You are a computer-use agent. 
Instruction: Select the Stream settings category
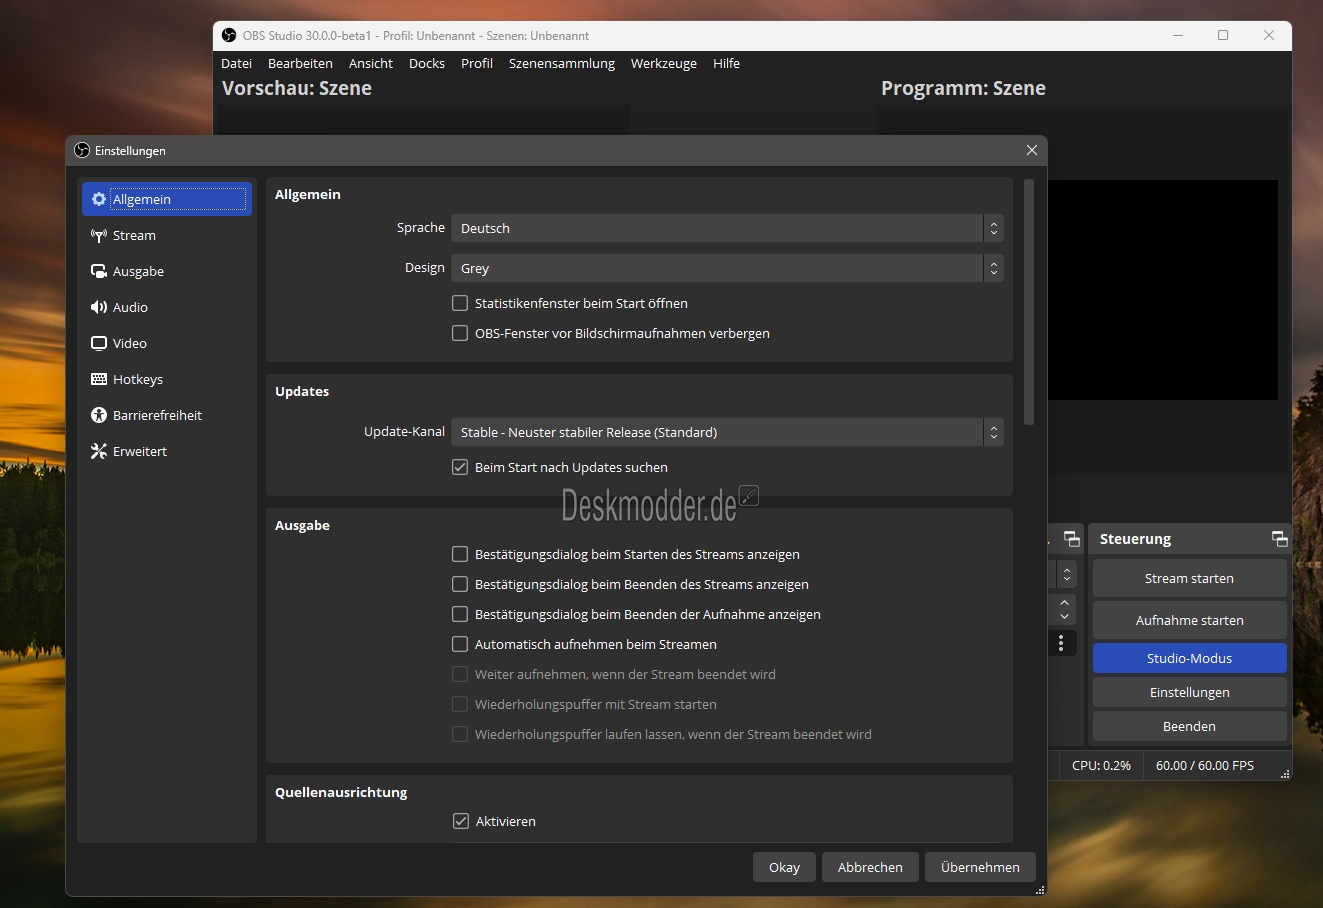click(x=167, y=235)
